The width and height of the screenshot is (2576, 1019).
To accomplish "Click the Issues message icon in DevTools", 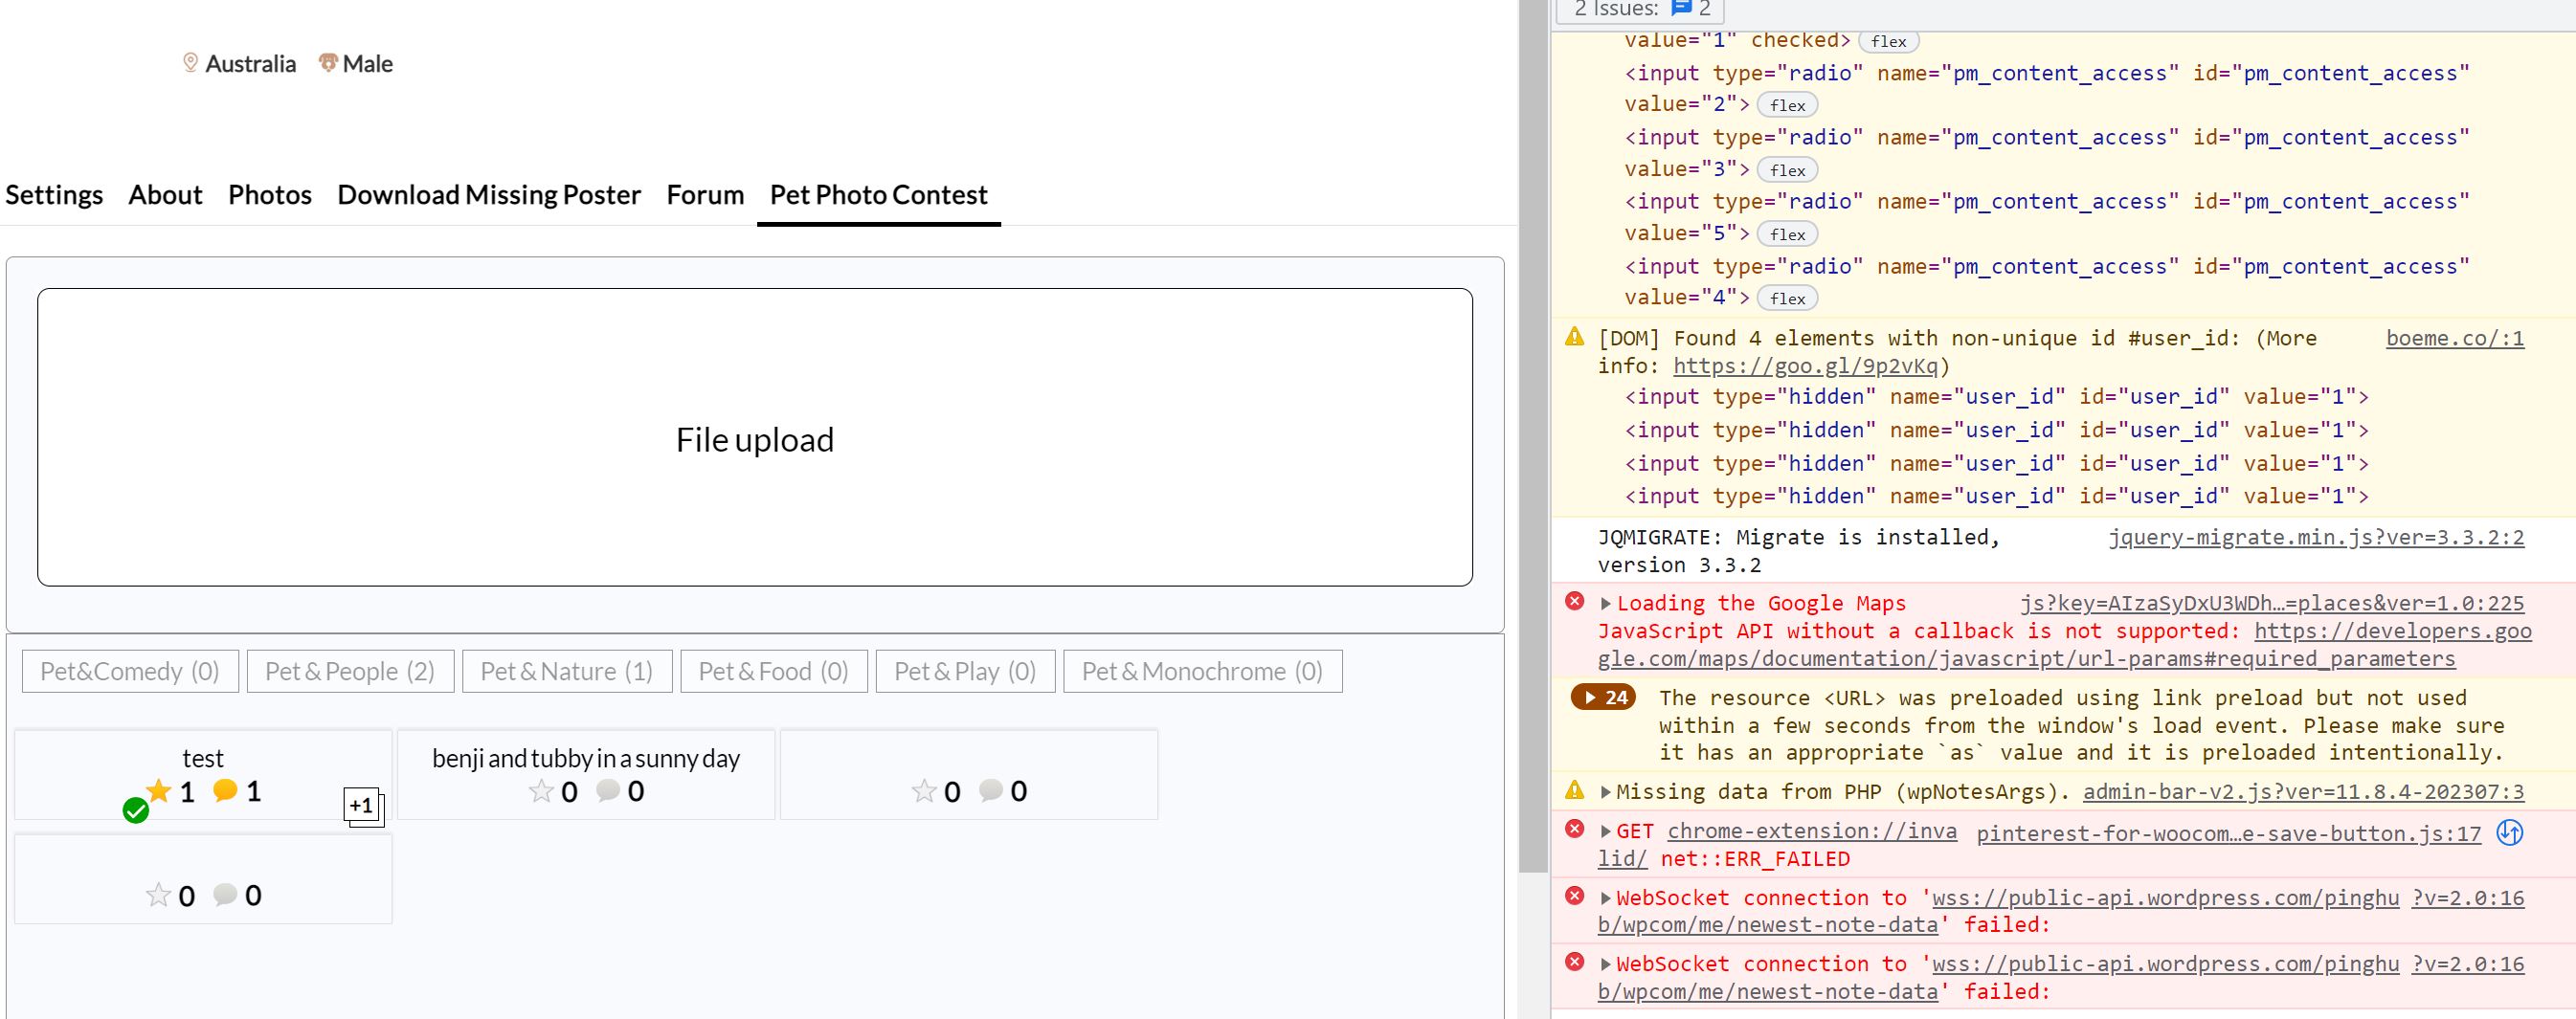I will (x=1682, y=9).
